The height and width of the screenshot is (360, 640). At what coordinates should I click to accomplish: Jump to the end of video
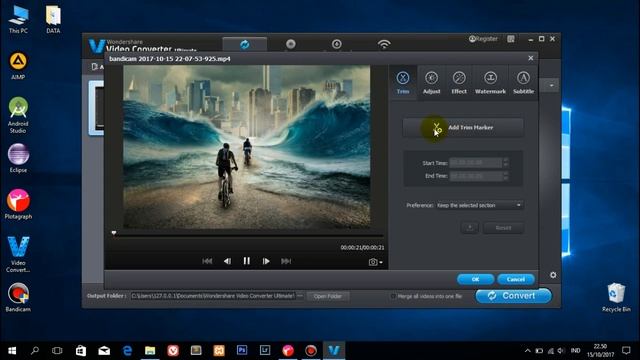pos(286,261)
